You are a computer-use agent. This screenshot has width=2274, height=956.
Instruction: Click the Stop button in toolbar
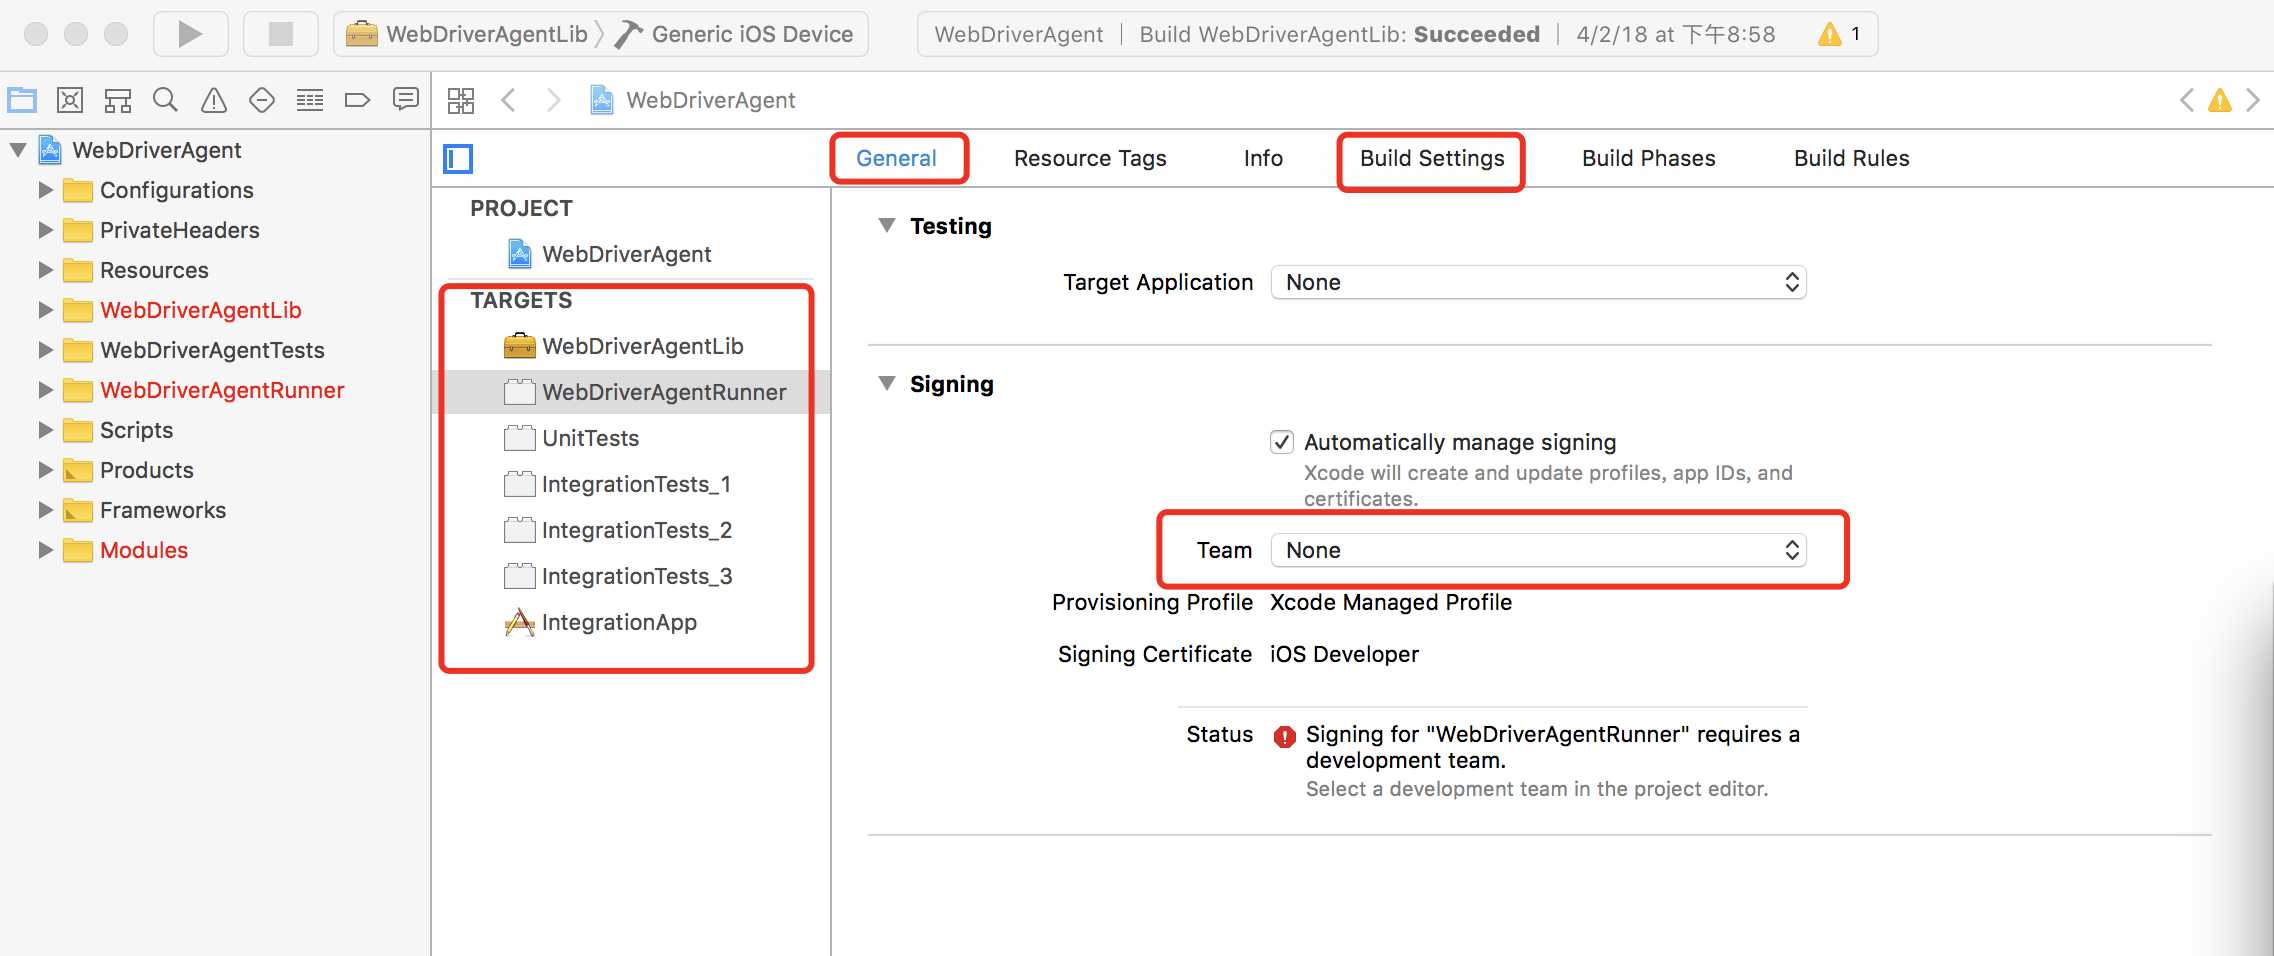[281, 34]
